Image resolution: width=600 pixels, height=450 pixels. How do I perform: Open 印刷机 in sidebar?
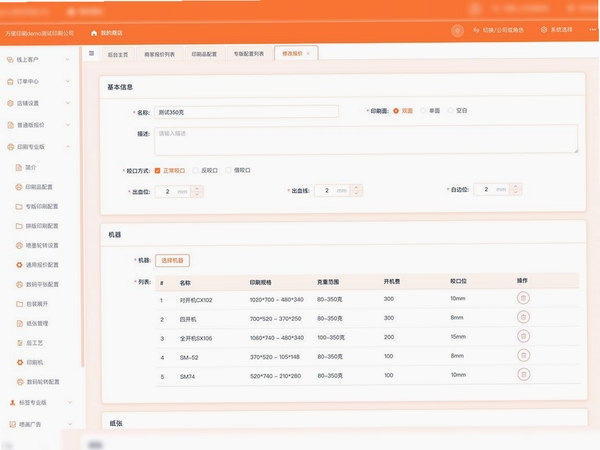pos(35,362)
